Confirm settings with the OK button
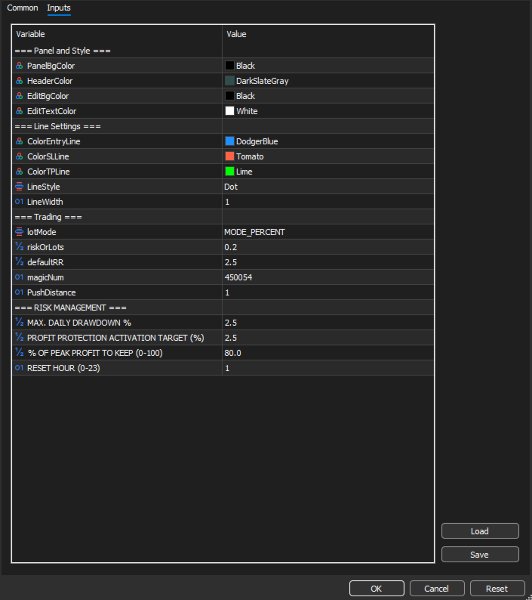 pyautogui.click(x=377, y=589)
